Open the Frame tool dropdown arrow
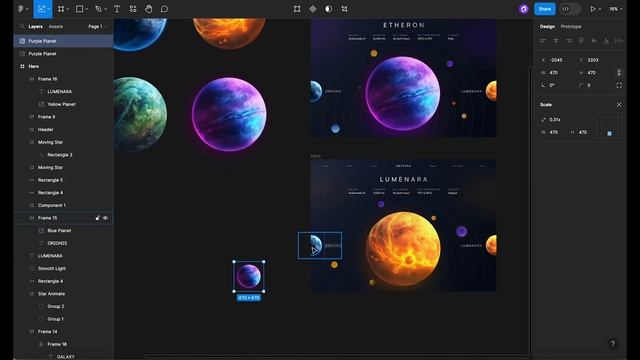Screen dimensions: 640x360 [x=67, y=9]
